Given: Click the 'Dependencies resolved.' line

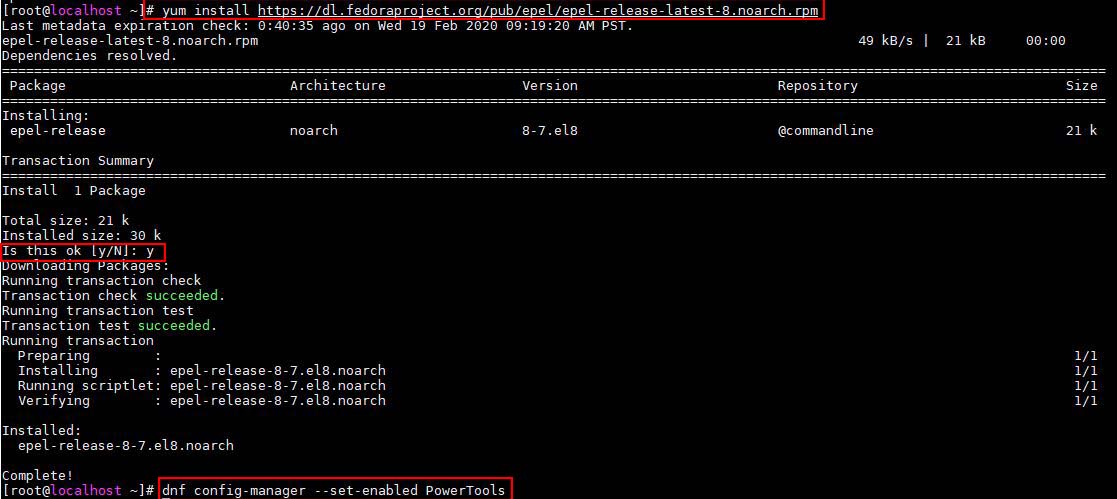Looking at the screenshot, I should [89, 56].
